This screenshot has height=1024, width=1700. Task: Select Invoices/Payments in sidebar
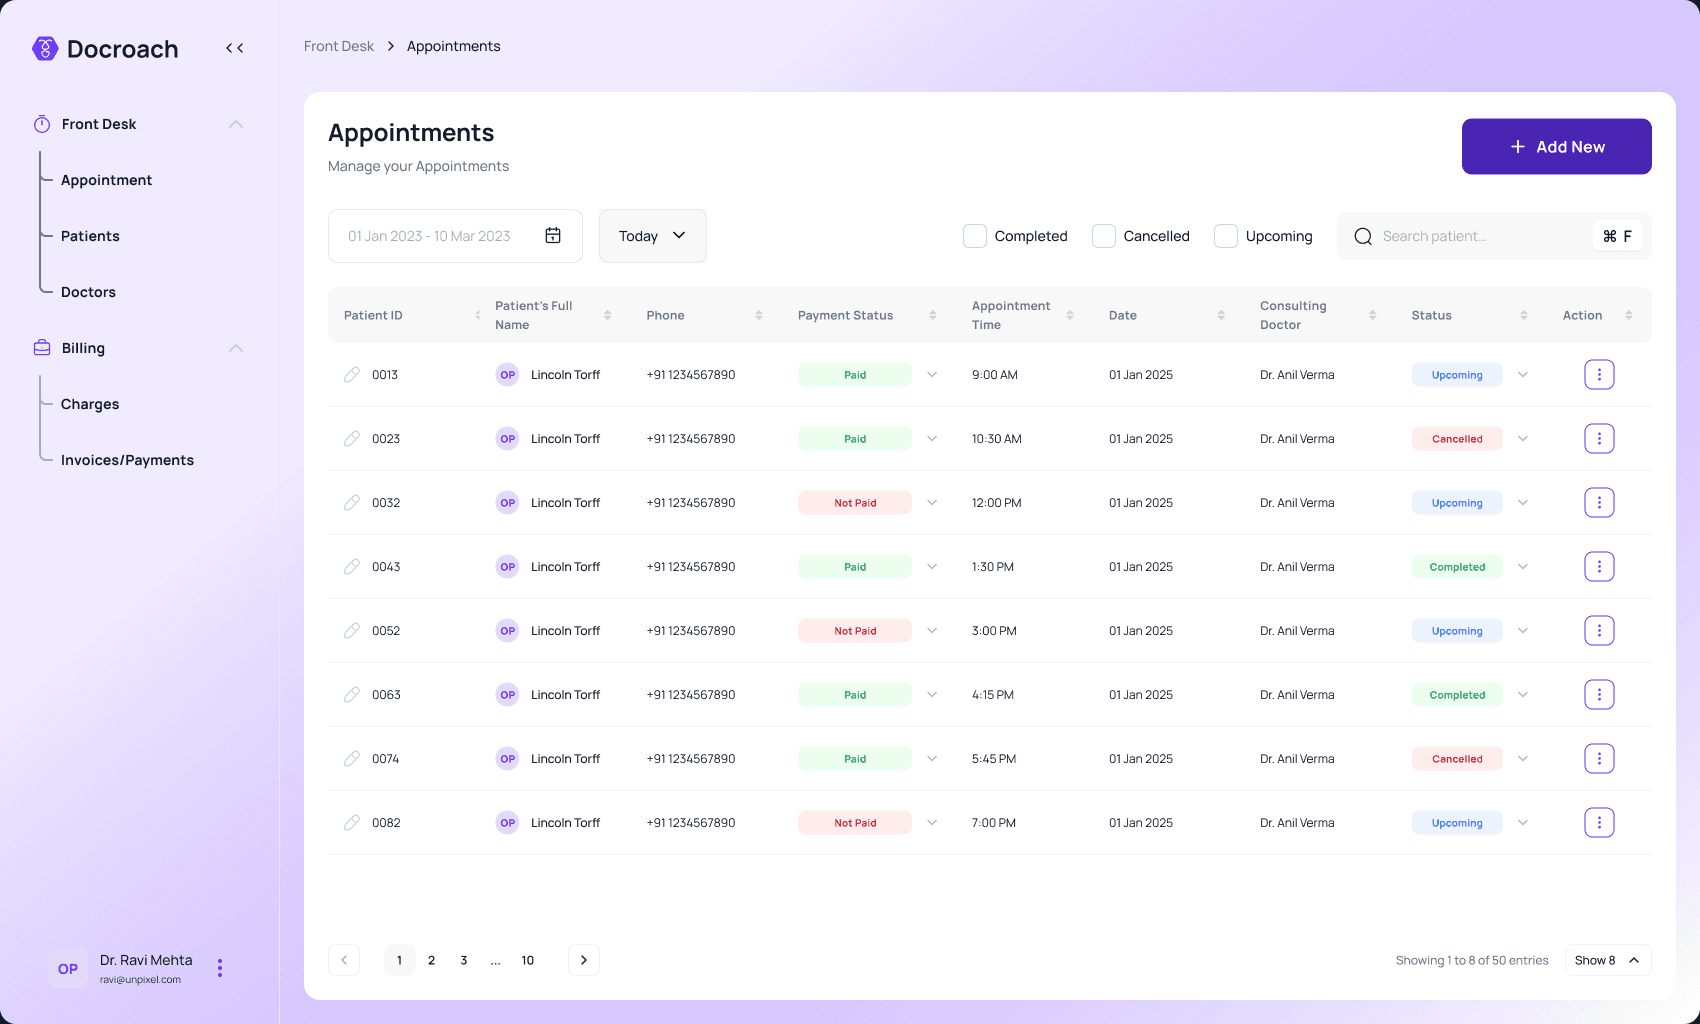(x=127, y=460)
